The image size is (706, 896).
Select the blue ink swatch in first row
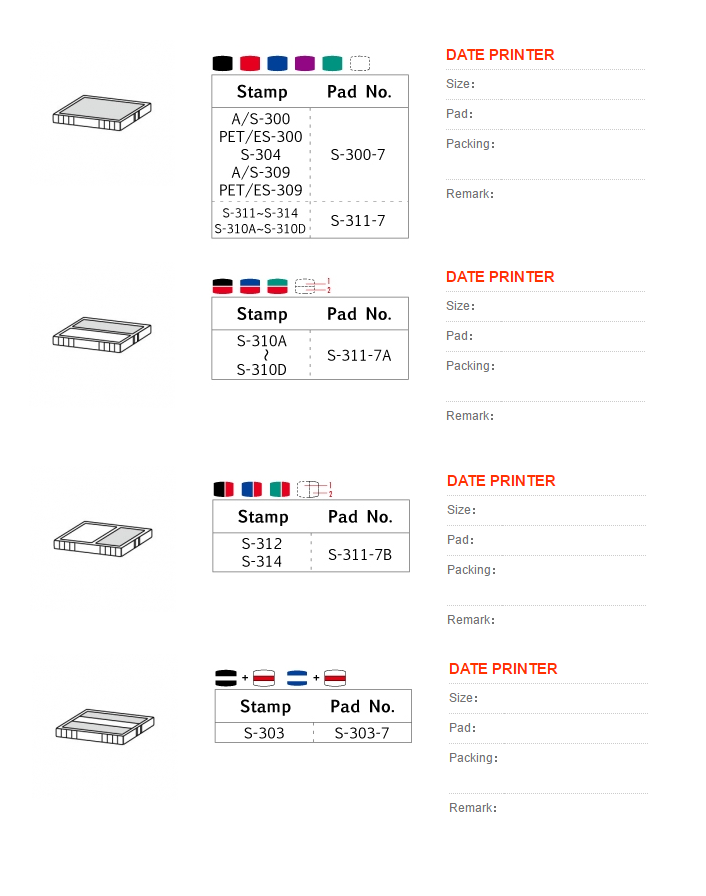277,63
